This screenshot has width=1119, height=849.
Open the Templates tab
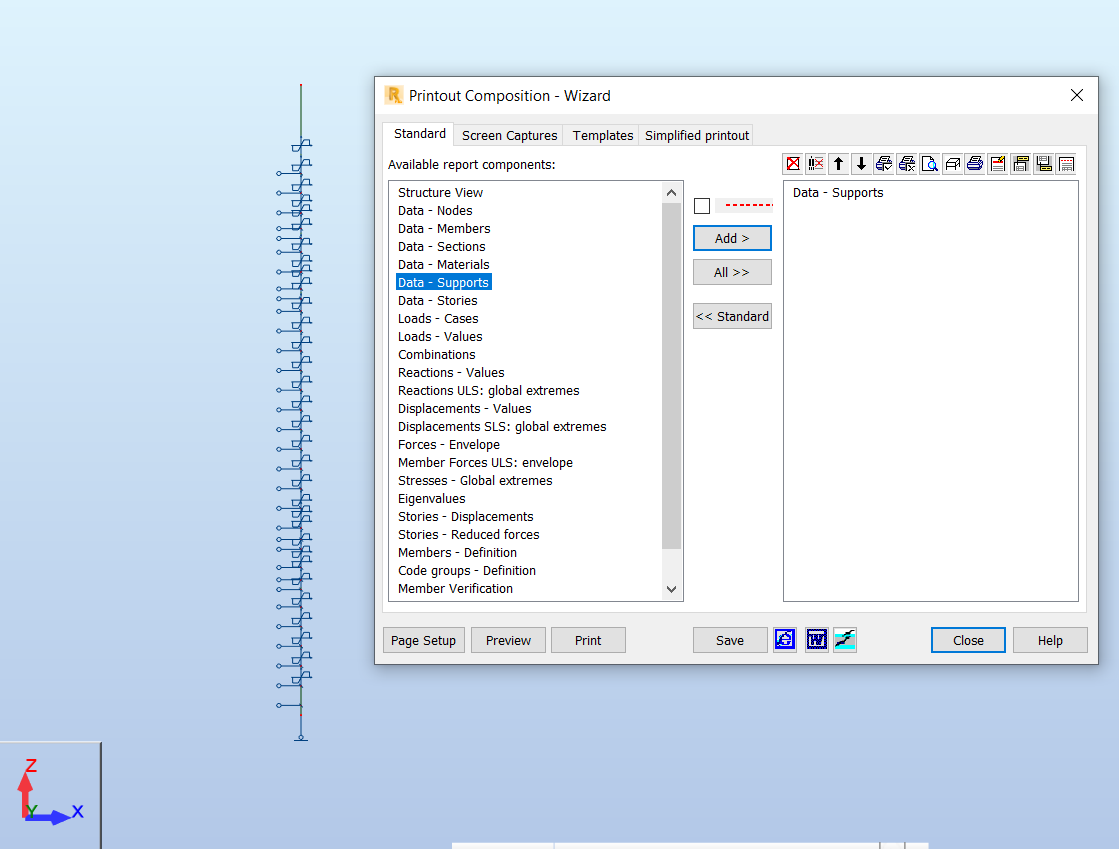pyautogui.click(x=601, y=134)
